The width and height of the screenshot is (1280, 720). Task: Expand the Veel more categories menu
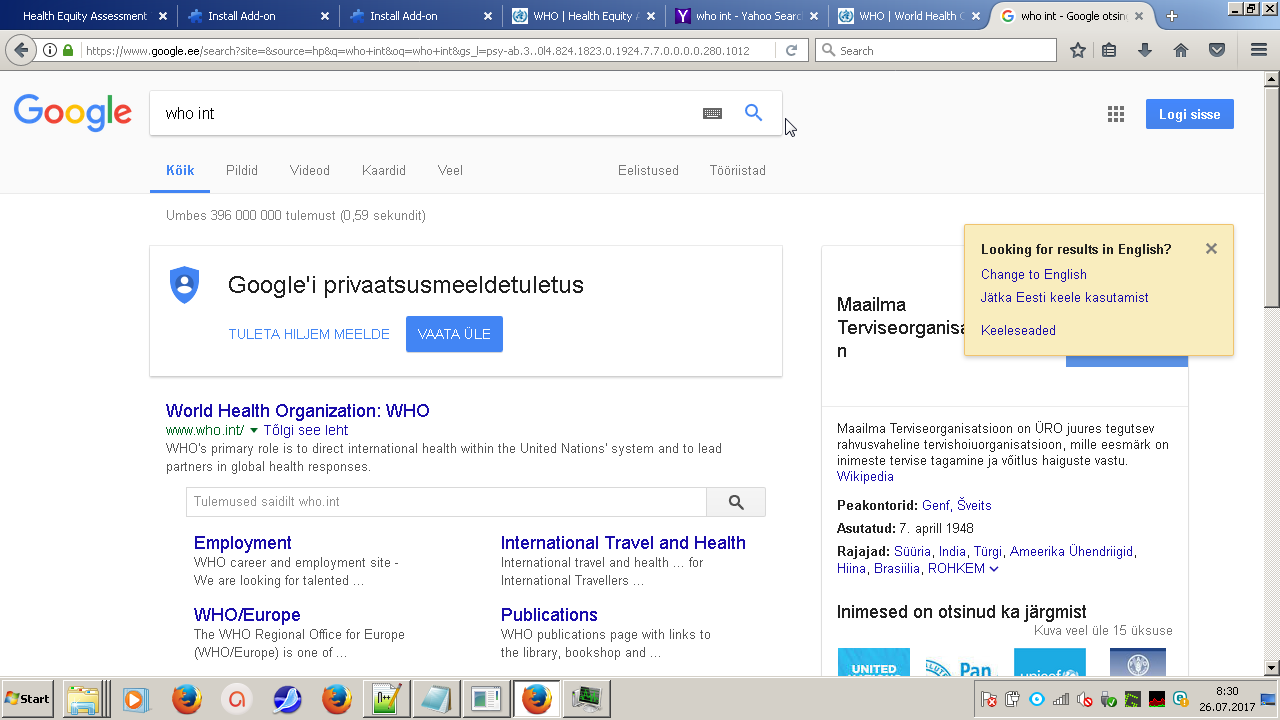pos(450,171)
